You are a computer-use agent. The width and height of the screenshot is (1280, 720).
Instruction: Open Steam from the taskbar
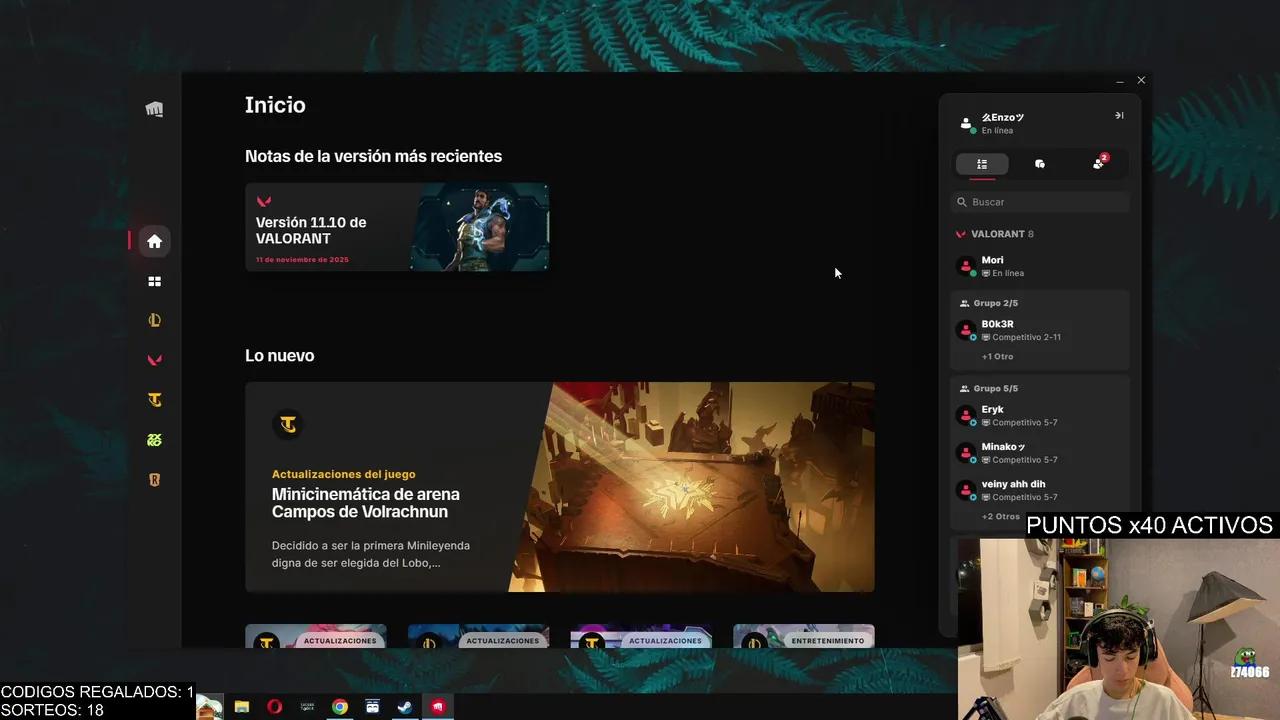405,707
